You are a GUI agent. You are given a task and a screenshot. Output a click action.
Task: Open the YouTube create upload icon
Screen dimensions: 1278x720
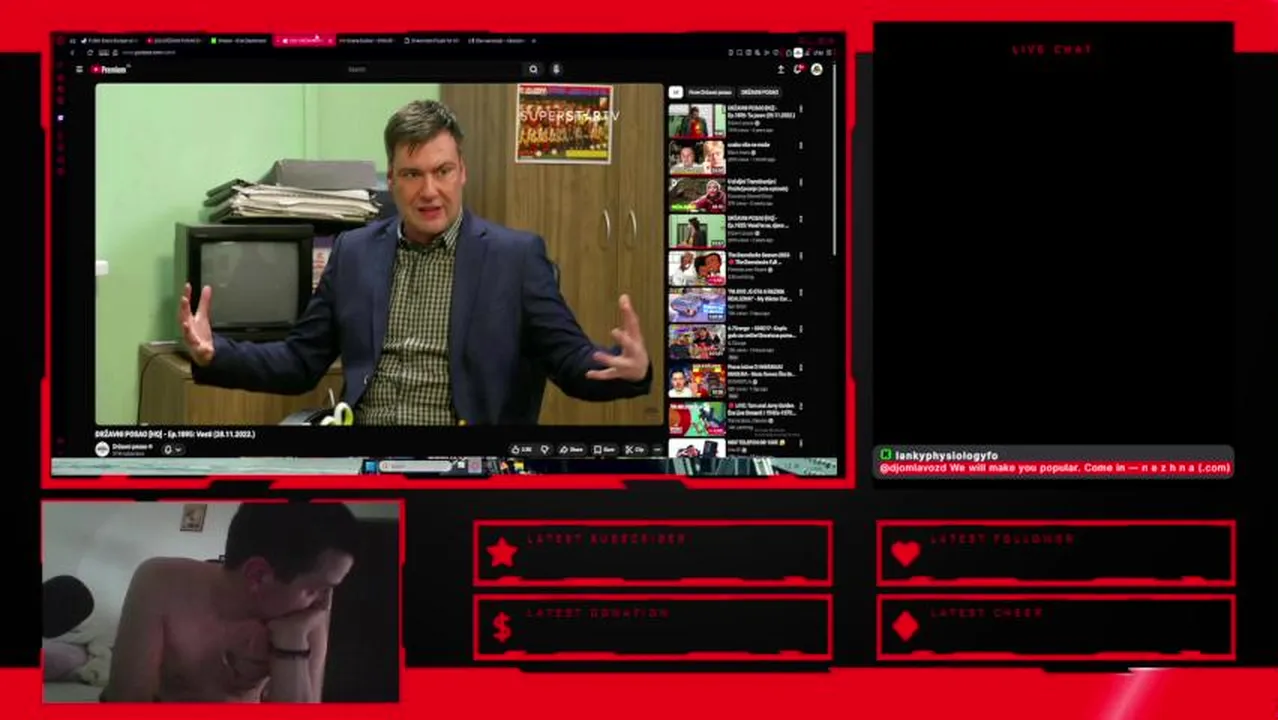780,69
